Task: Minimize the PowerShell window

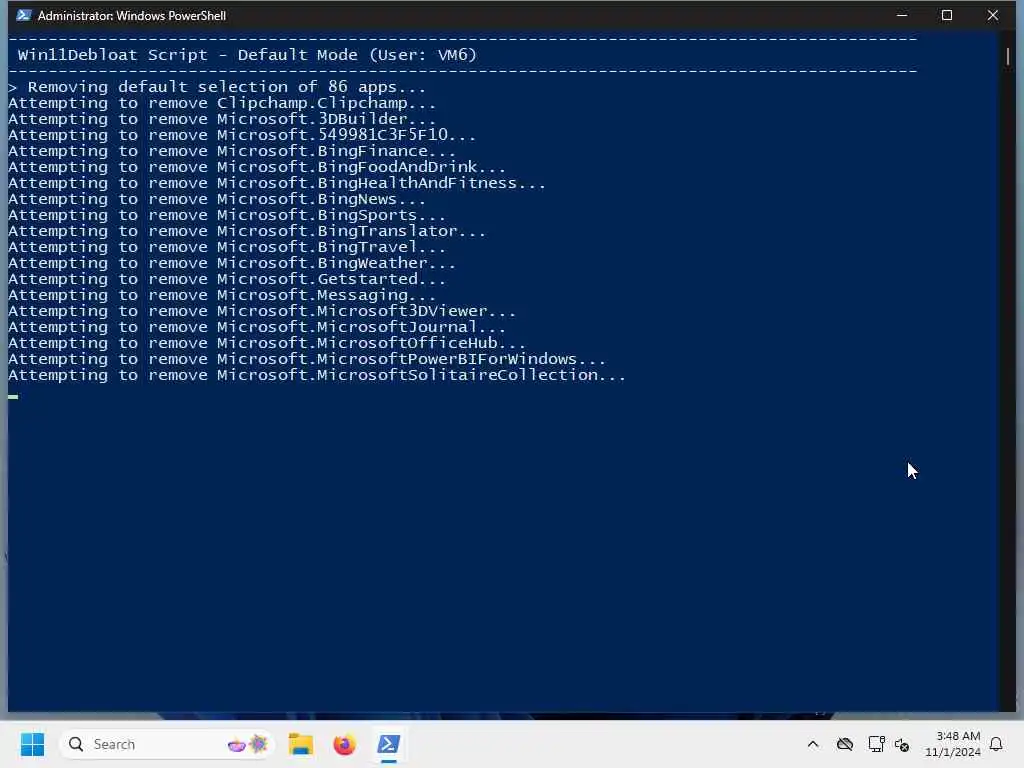Action: click(902, 15)
